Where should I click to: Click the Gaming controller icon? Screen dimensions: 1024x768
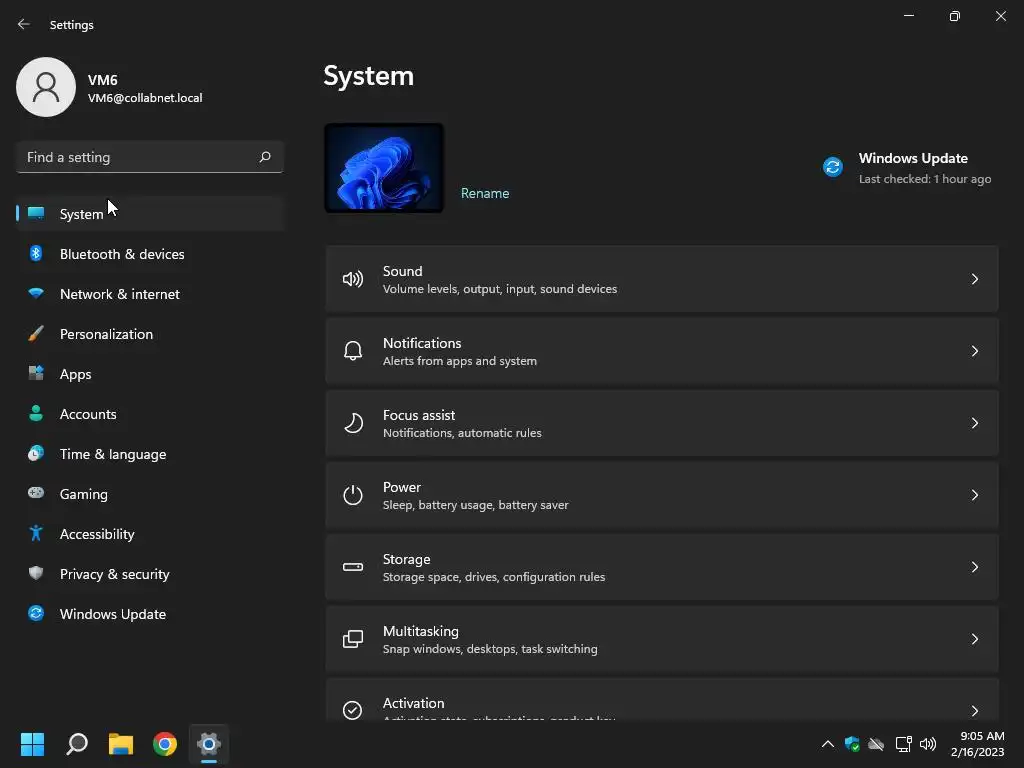click(x=36, y=493)
